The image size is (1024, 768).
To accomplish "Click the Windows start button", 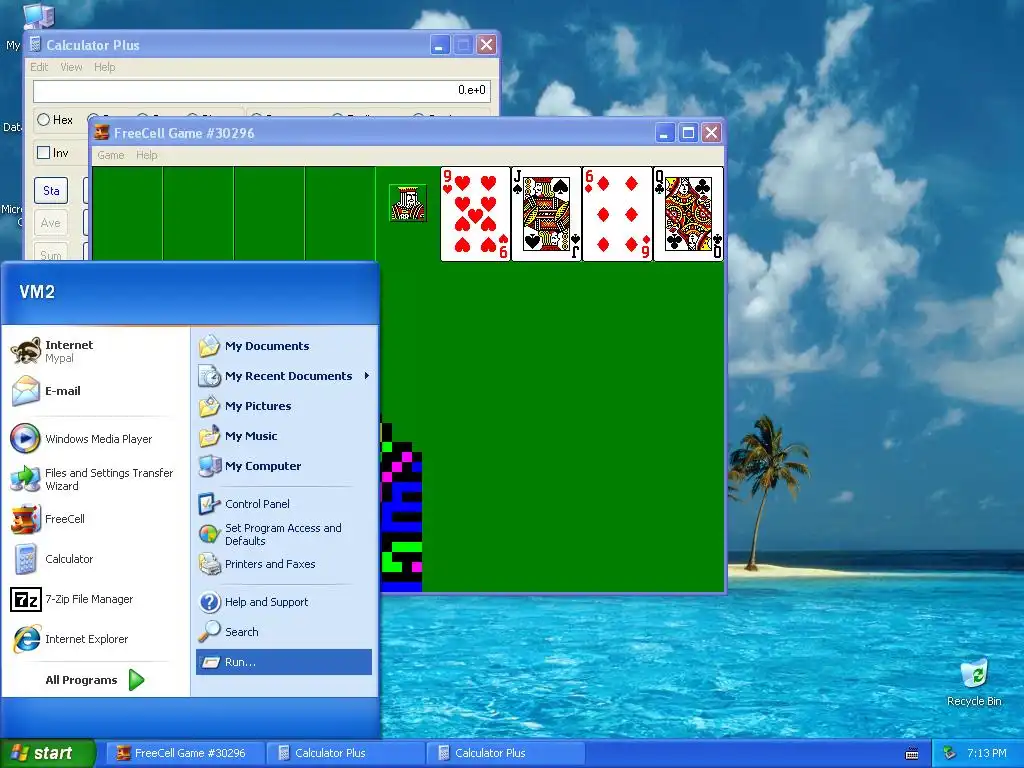I will (x=48, y=753).
